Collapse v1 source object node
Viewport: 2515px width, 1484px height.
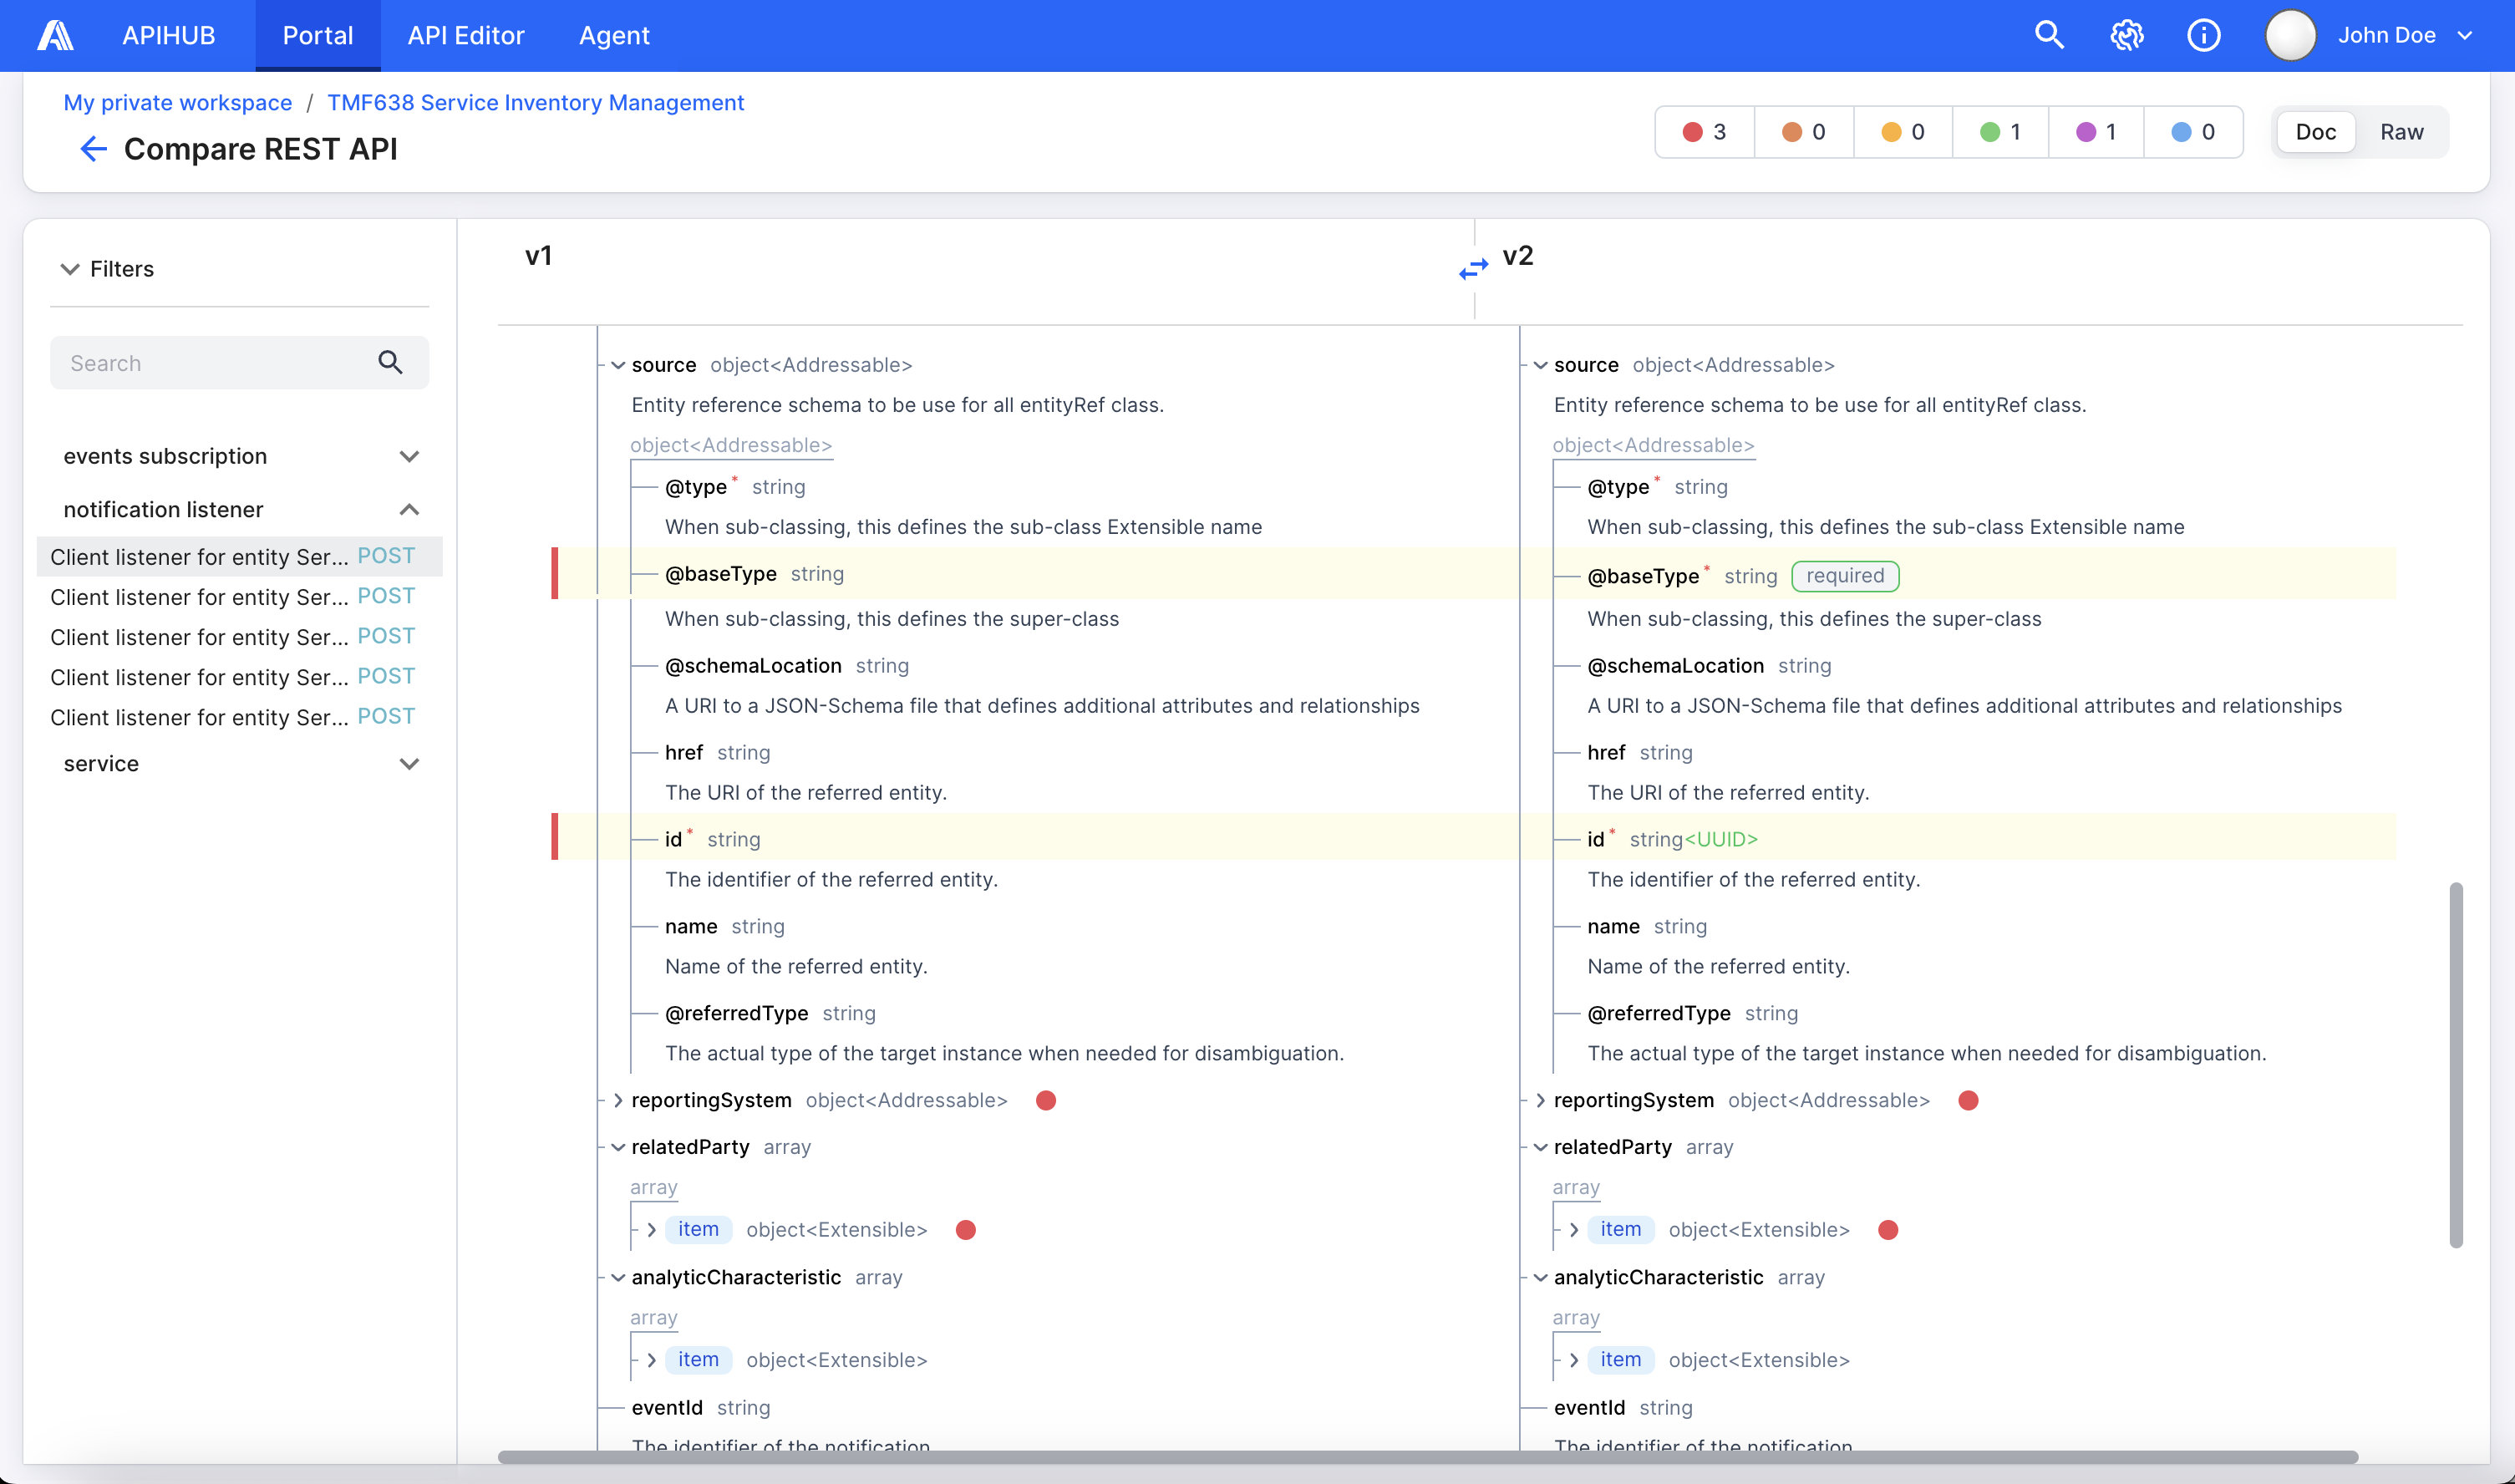pos(618,365)
